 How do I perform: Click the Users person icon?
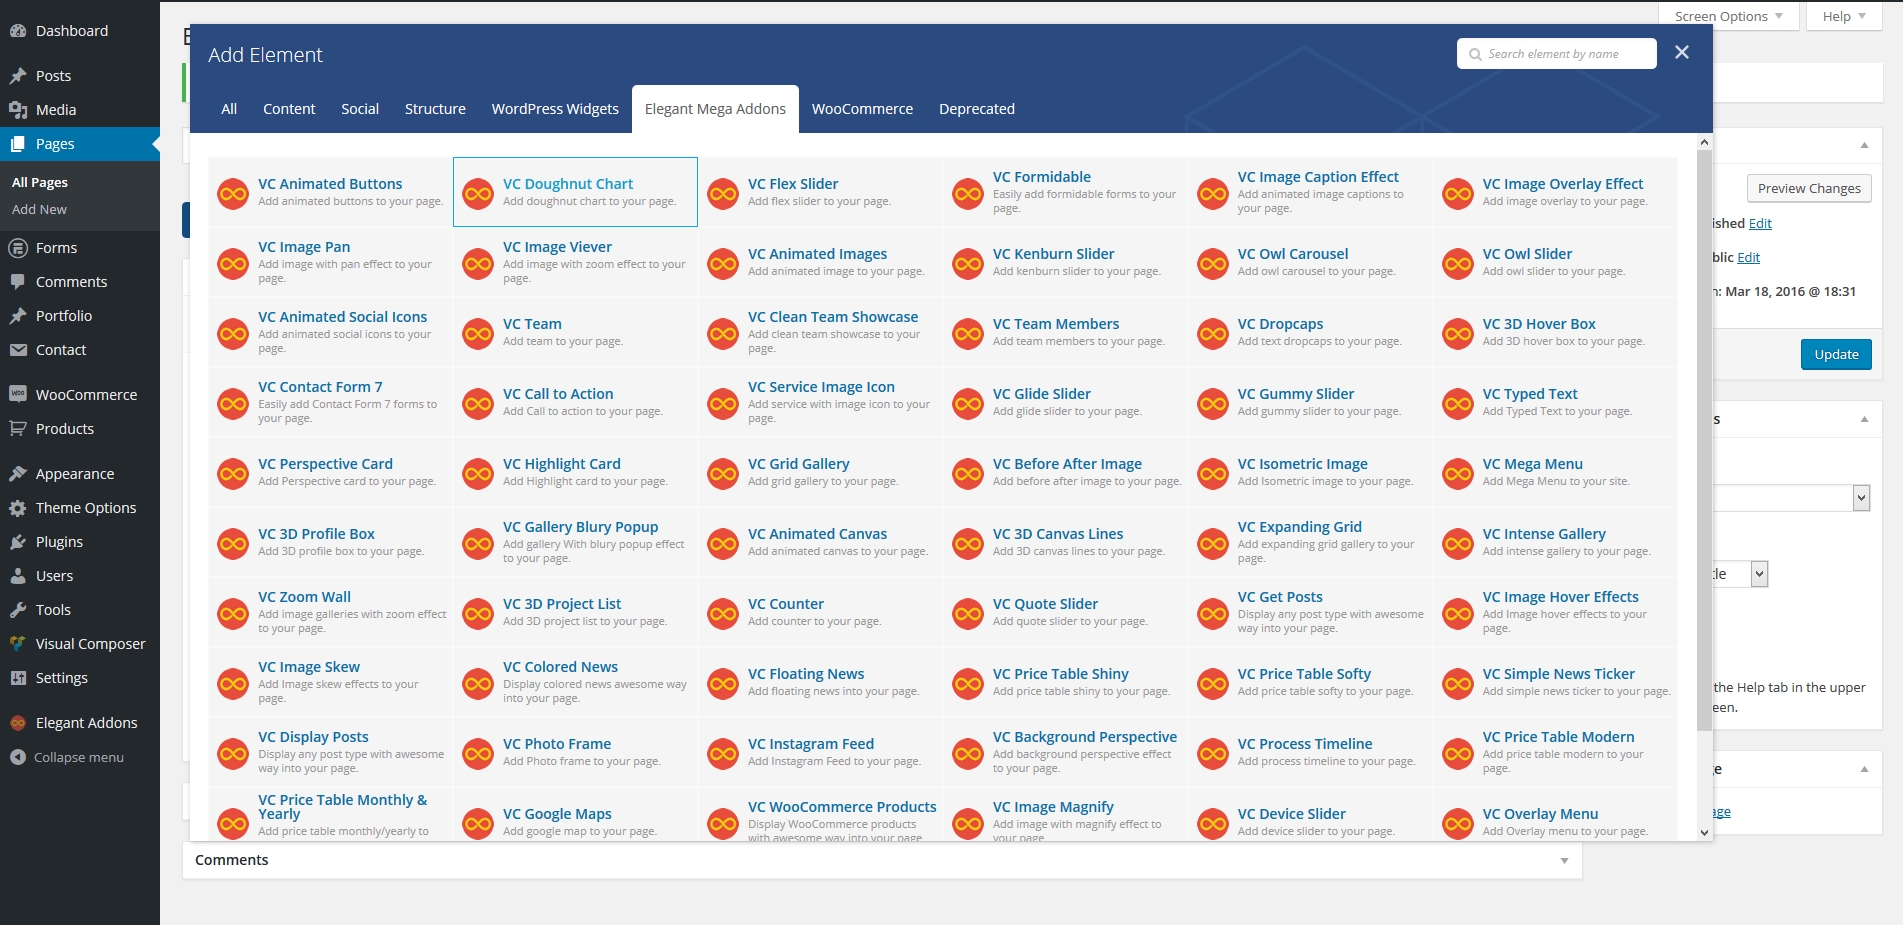pos(17,576)
